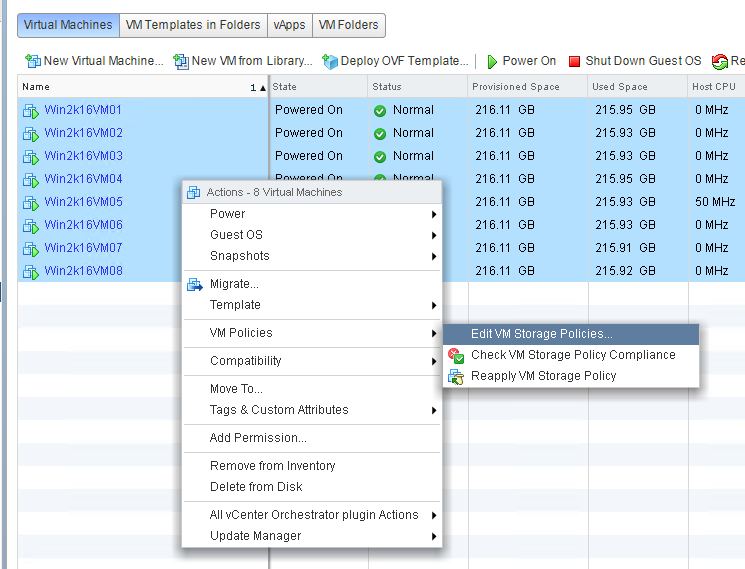Click the Reapply VM Storage Policy icon
This screenshot has height=569, width=745.
(x=456, y=376)
